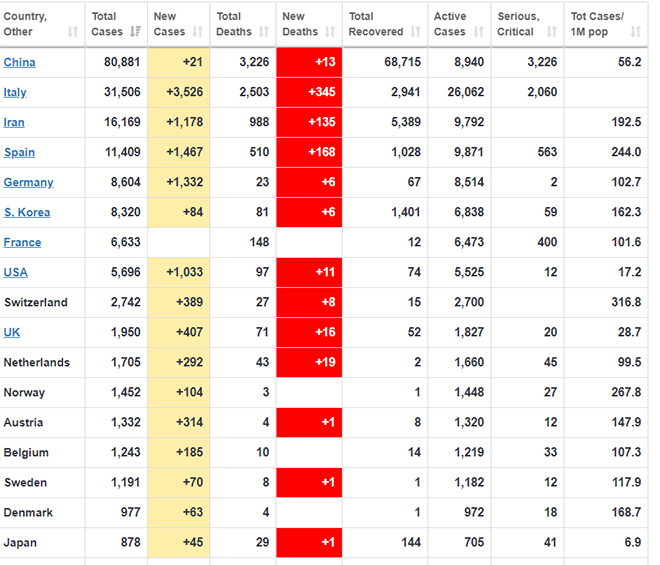Click Italy's new deaths +345 cell

coord(309,92)
